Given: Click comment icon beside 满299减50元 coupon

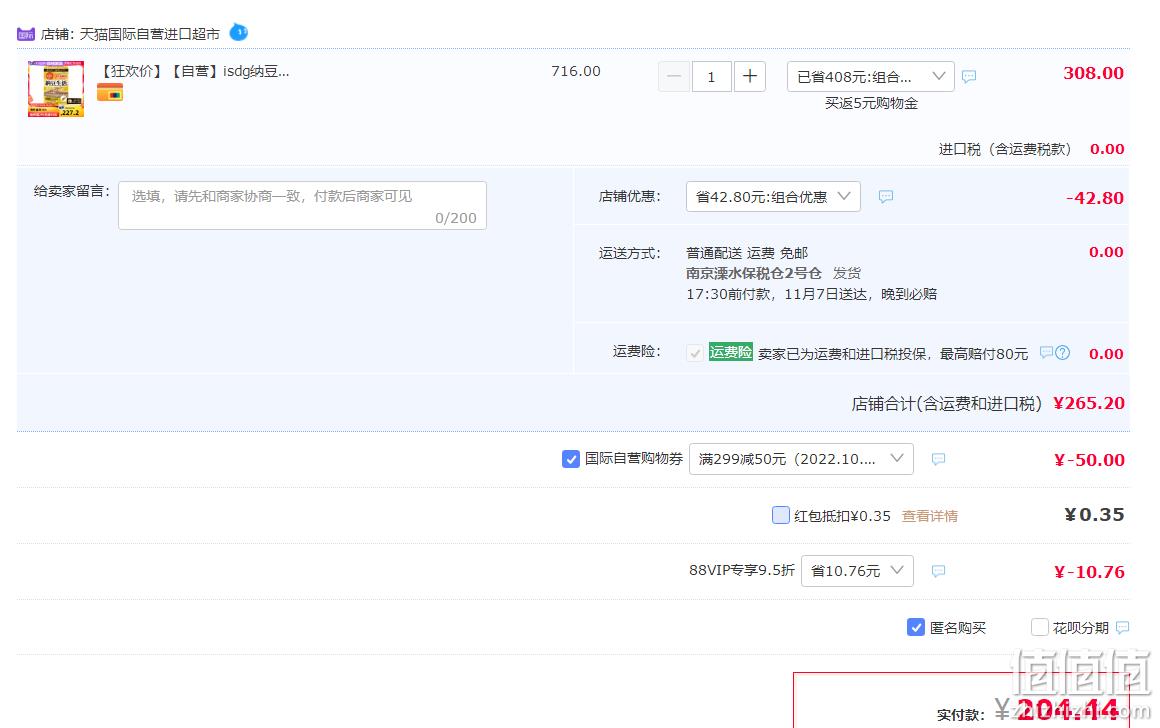Looking at the screenshot, I should pos(938,459).
